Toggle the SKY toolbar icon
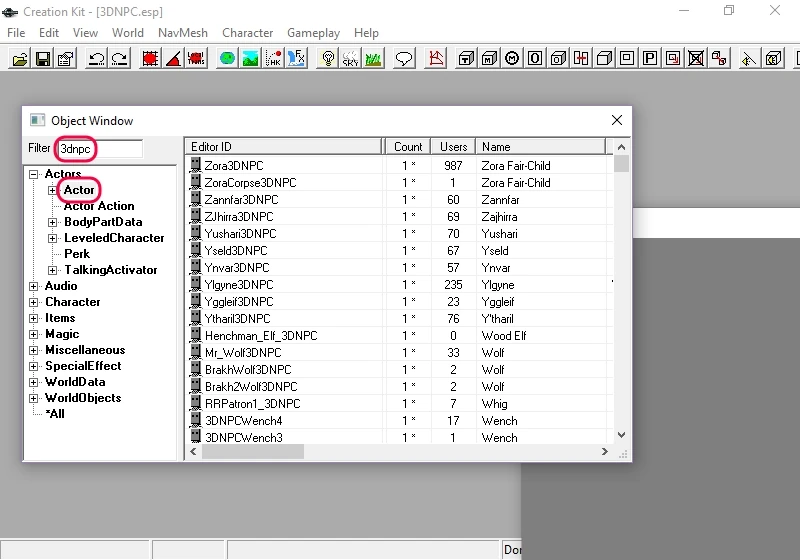The height and width of the screenshot is (560, 800). tap(351, 59)
